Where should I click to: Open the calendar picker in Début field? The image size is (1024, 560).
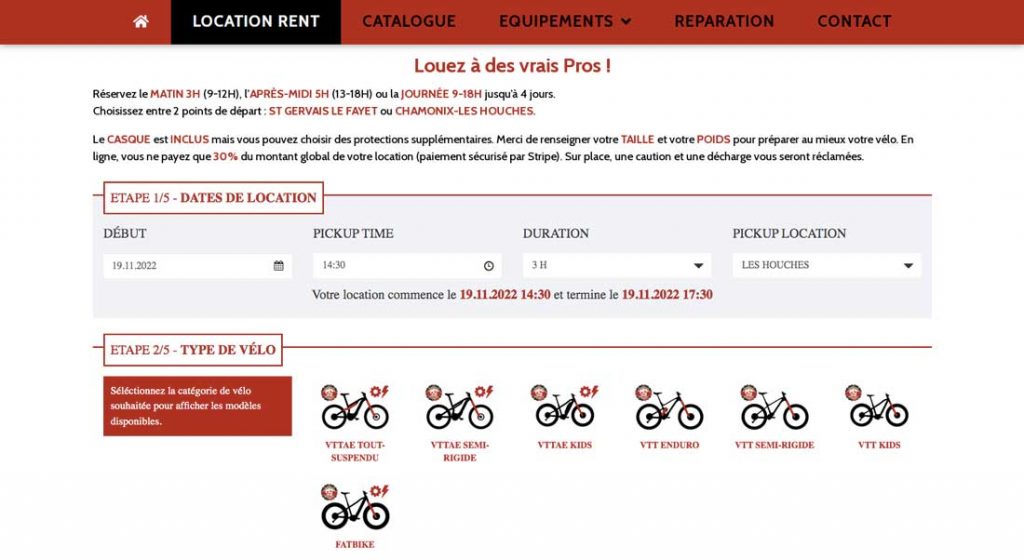pyautogui.click(x=279, y=266)
